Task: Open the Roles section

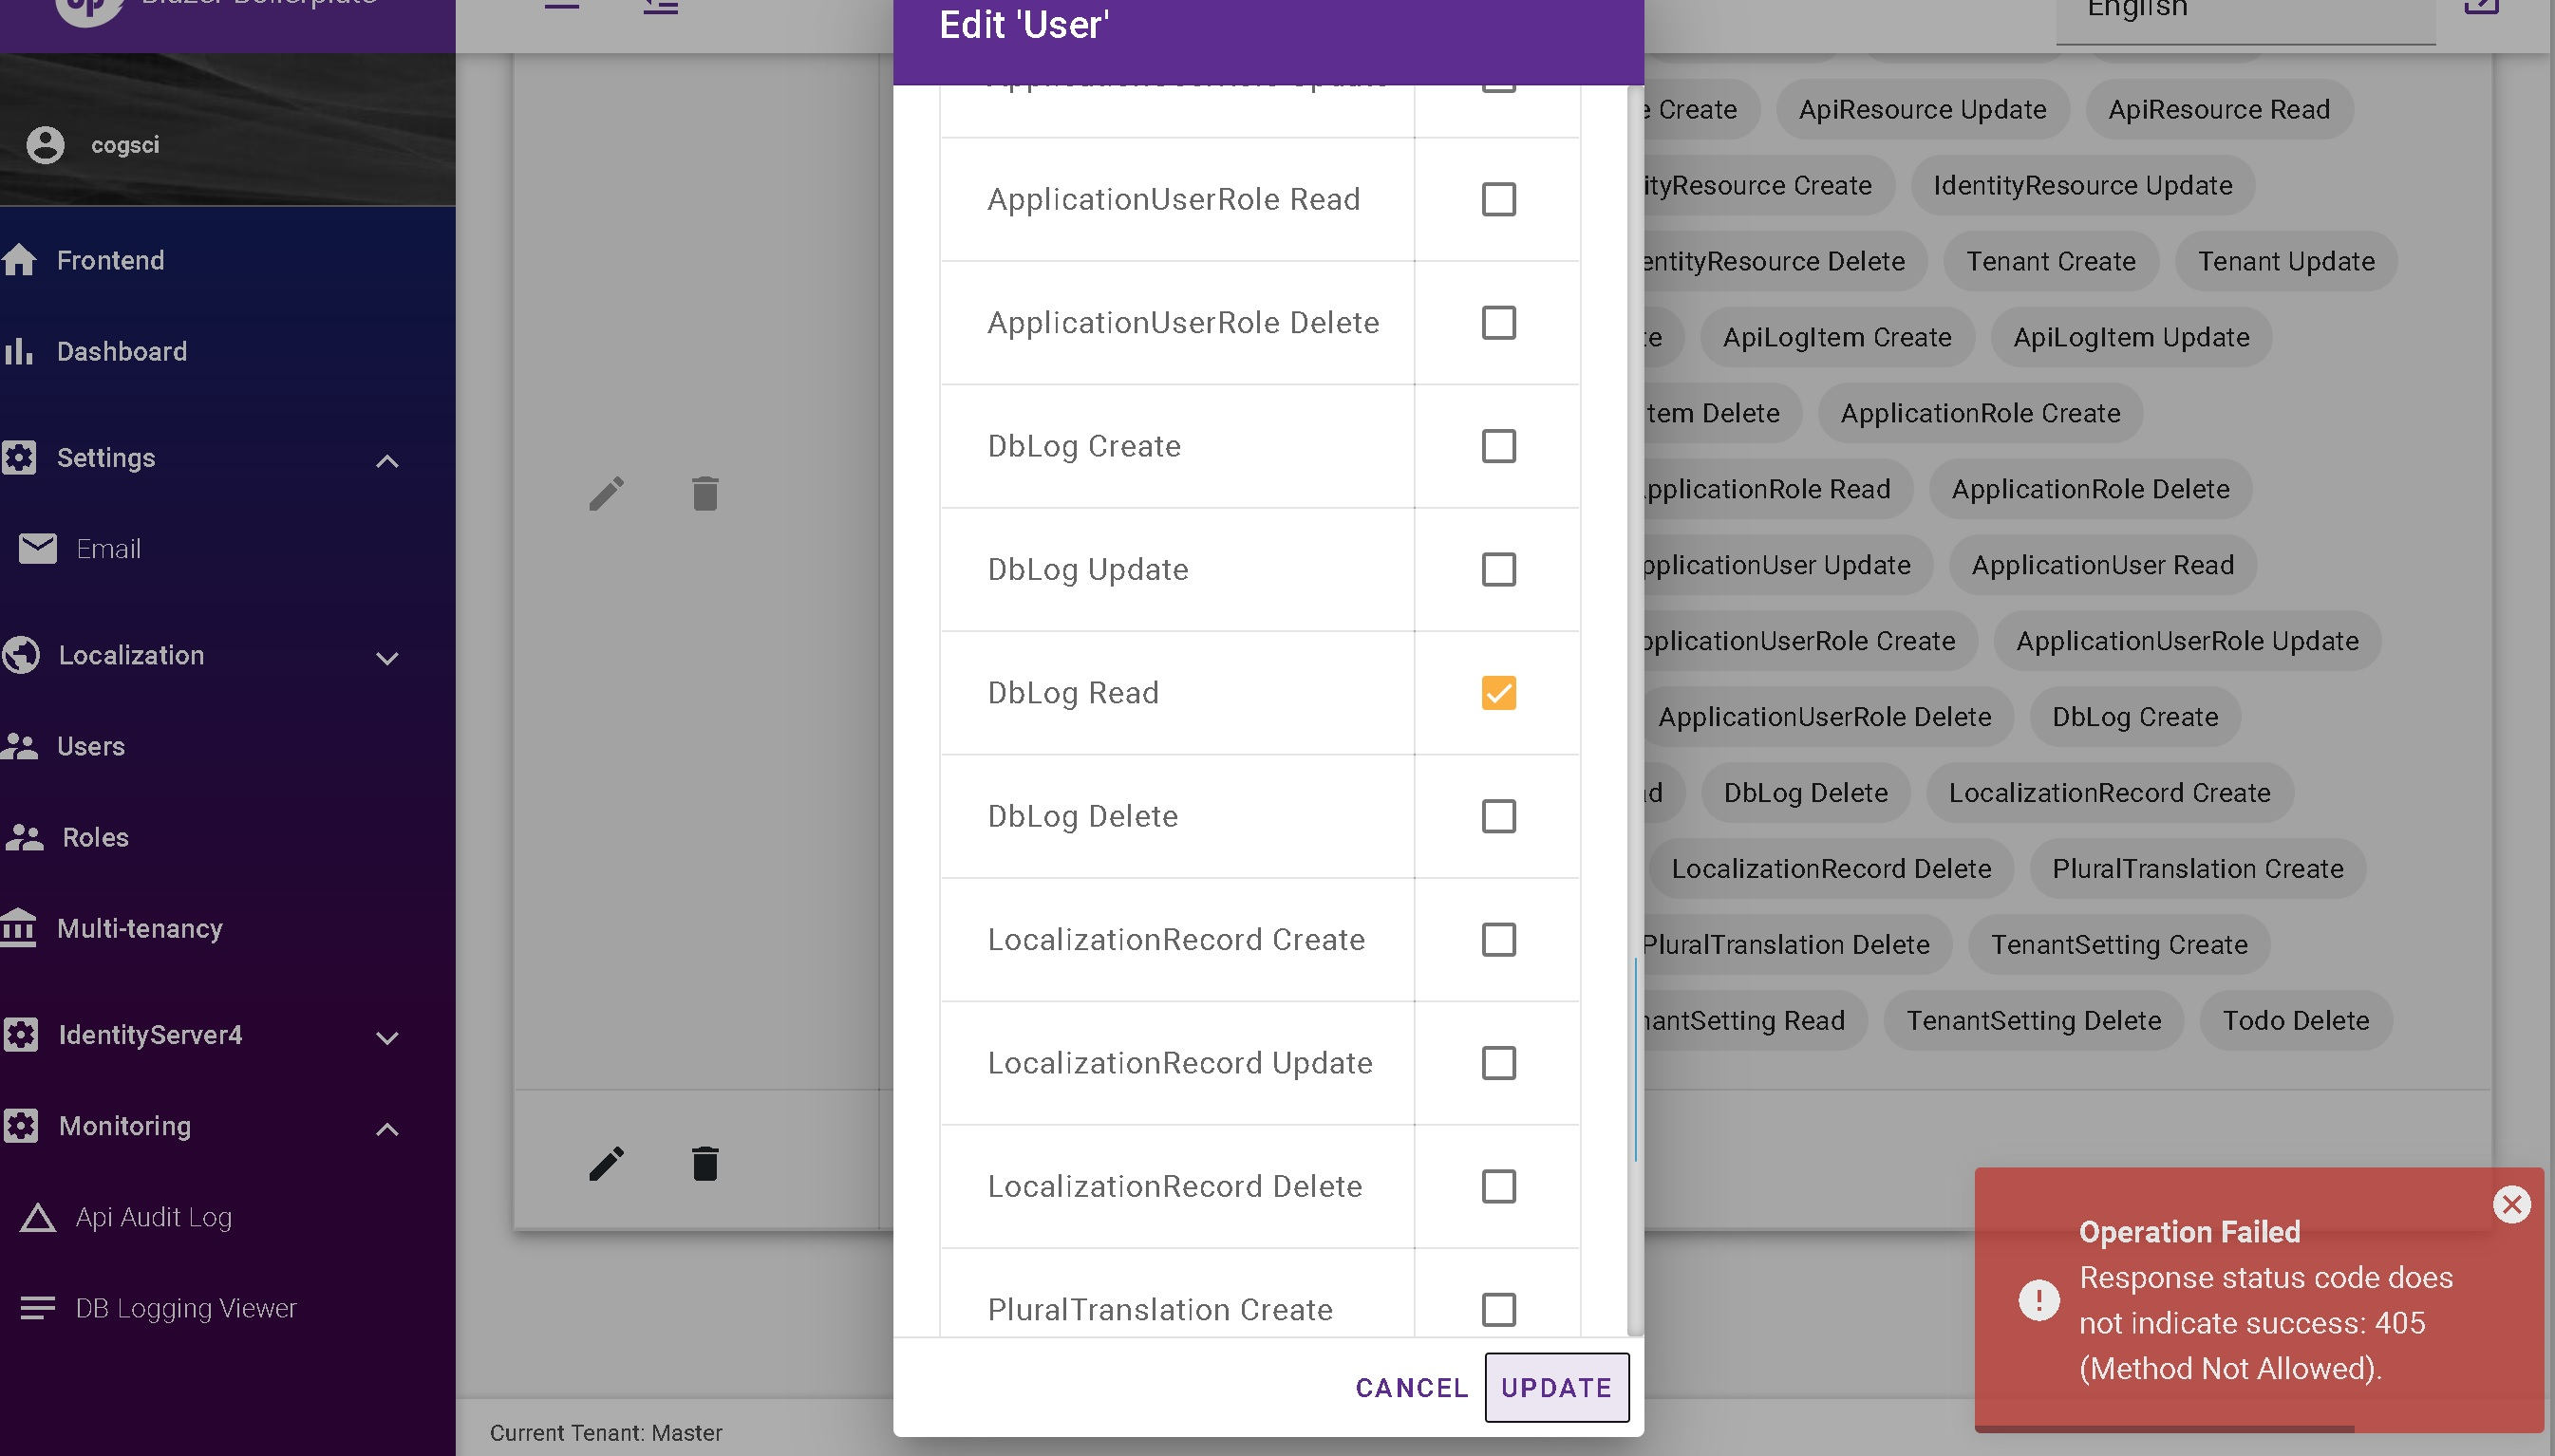Action: [94, 837]
